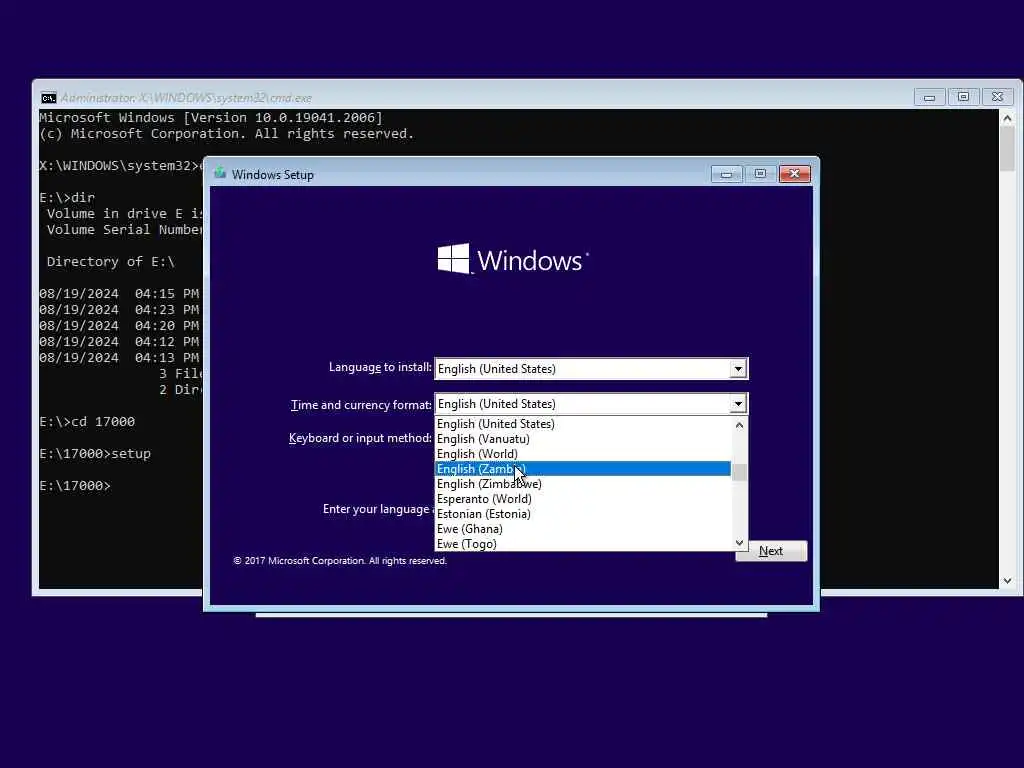Viewport: 1024px width, 768px height.
Task: Click cmd window scrollbar up arrow
Action: click(x=1007, y=118)
